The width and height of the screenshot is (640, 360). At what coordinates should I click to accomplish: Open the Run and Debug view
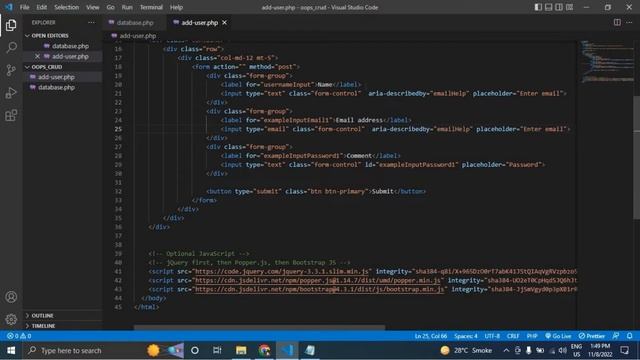11,93
